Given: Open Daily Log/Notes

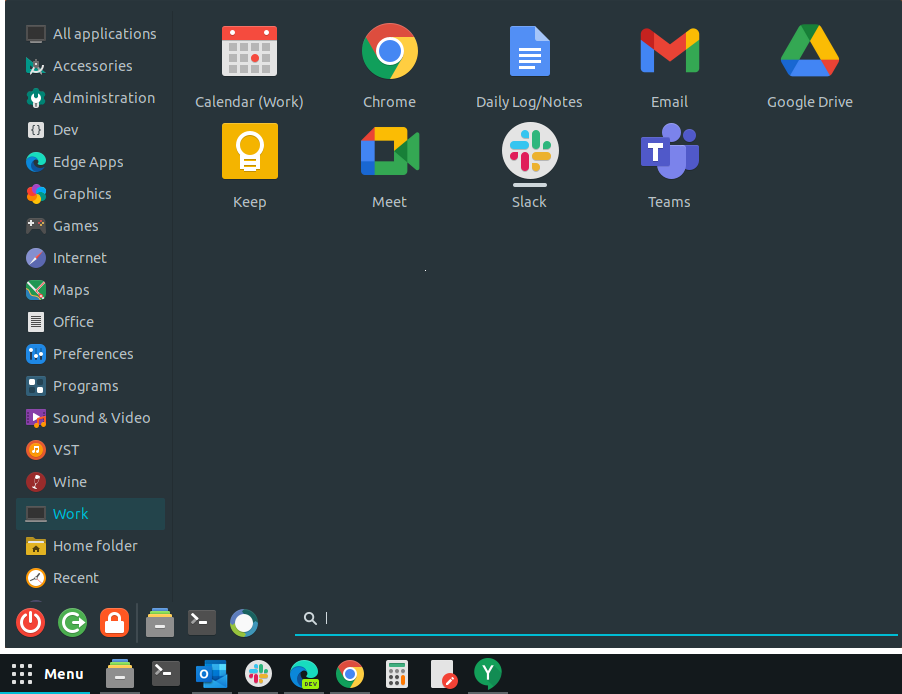Looking at the screenshot, I should point(529,65).
